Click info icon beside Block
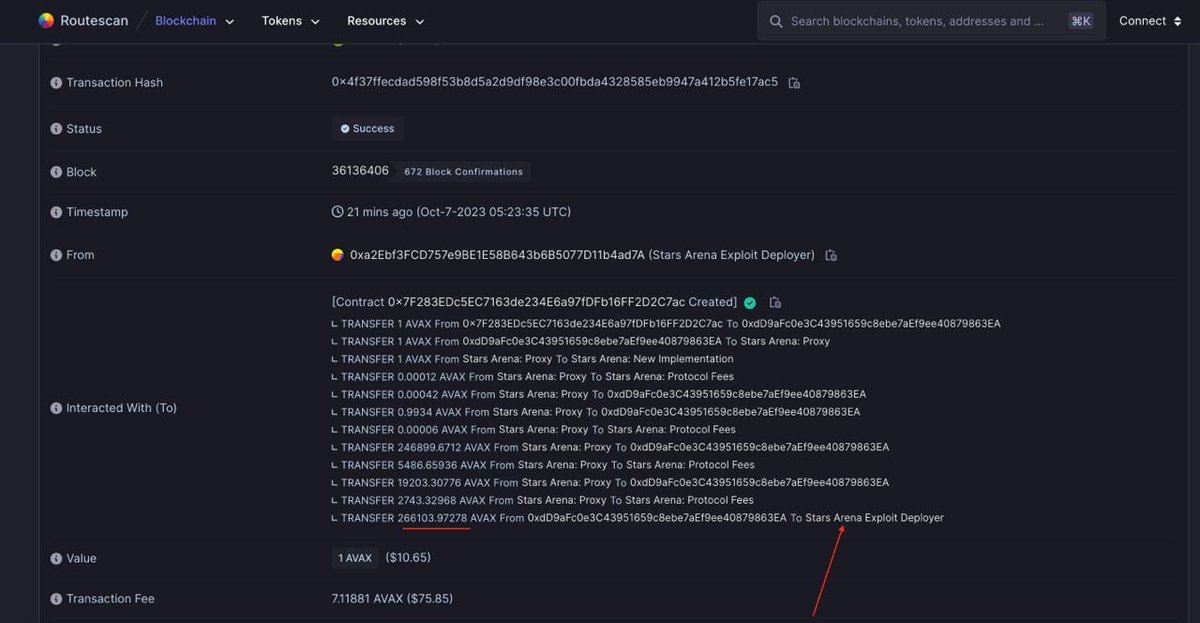 click(x=56, y=172)
